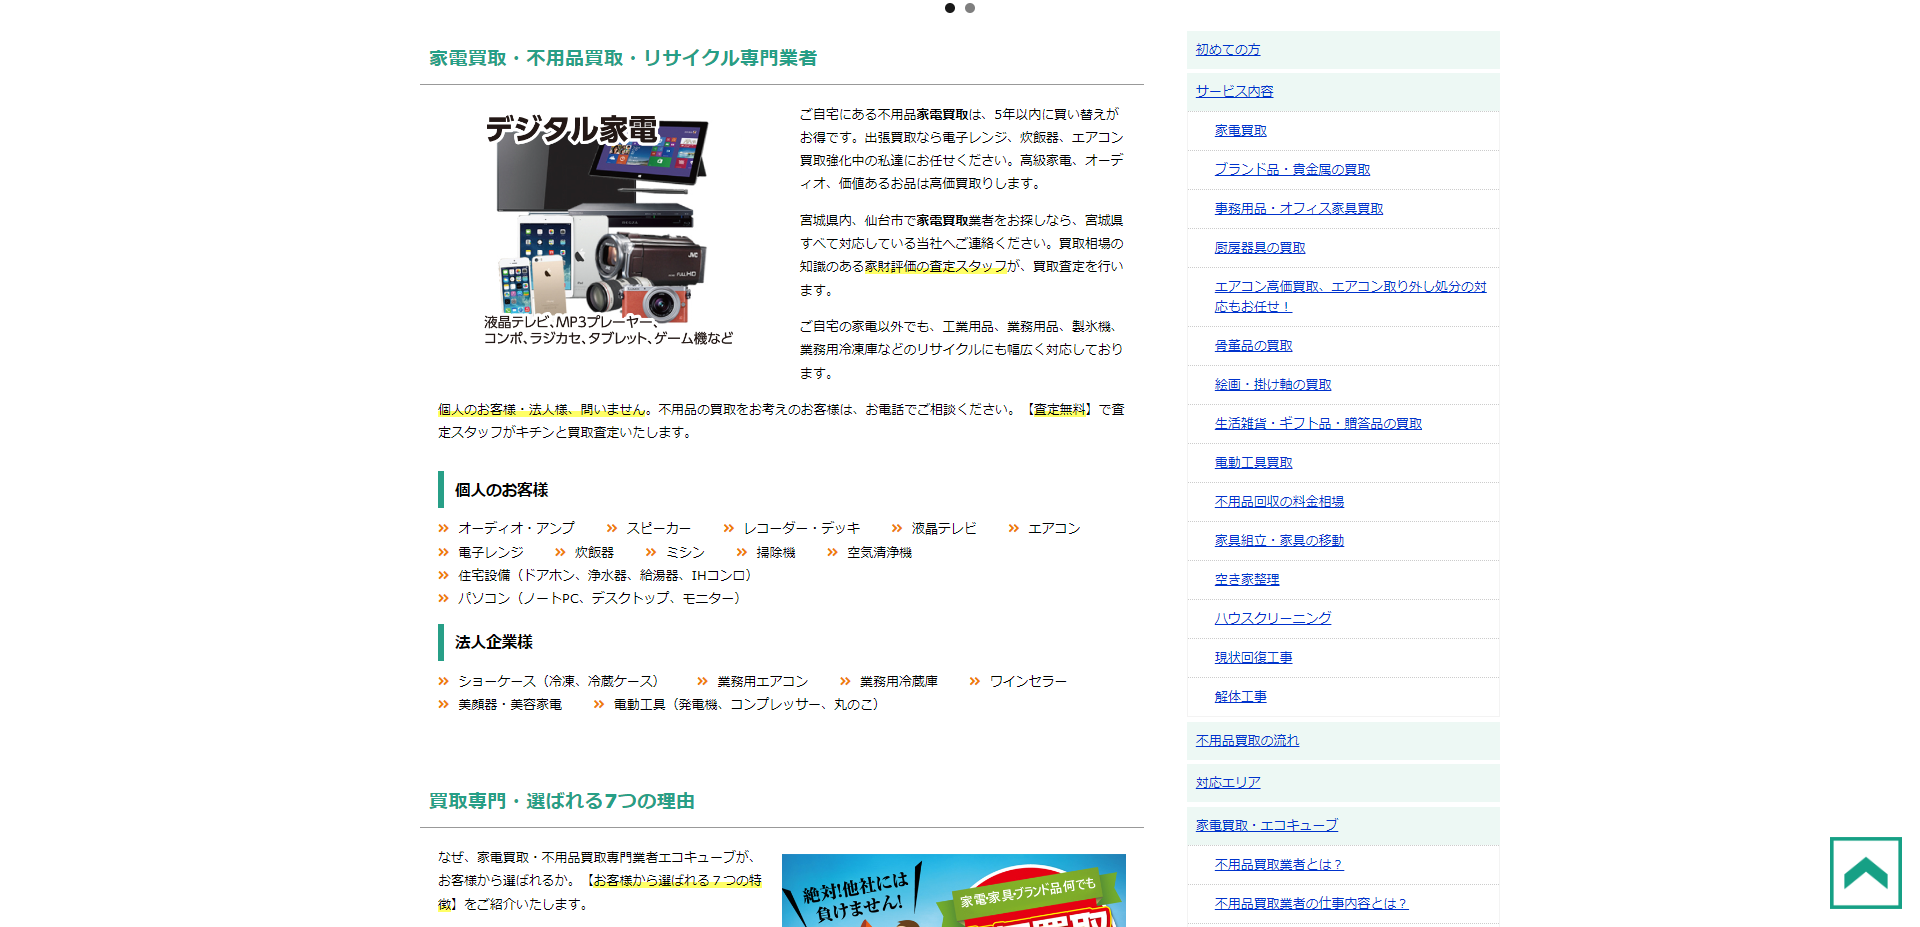This screenshot has width=1920, height=927.
Task: Select the second carousel slide dot
Action: pos(970,8)
